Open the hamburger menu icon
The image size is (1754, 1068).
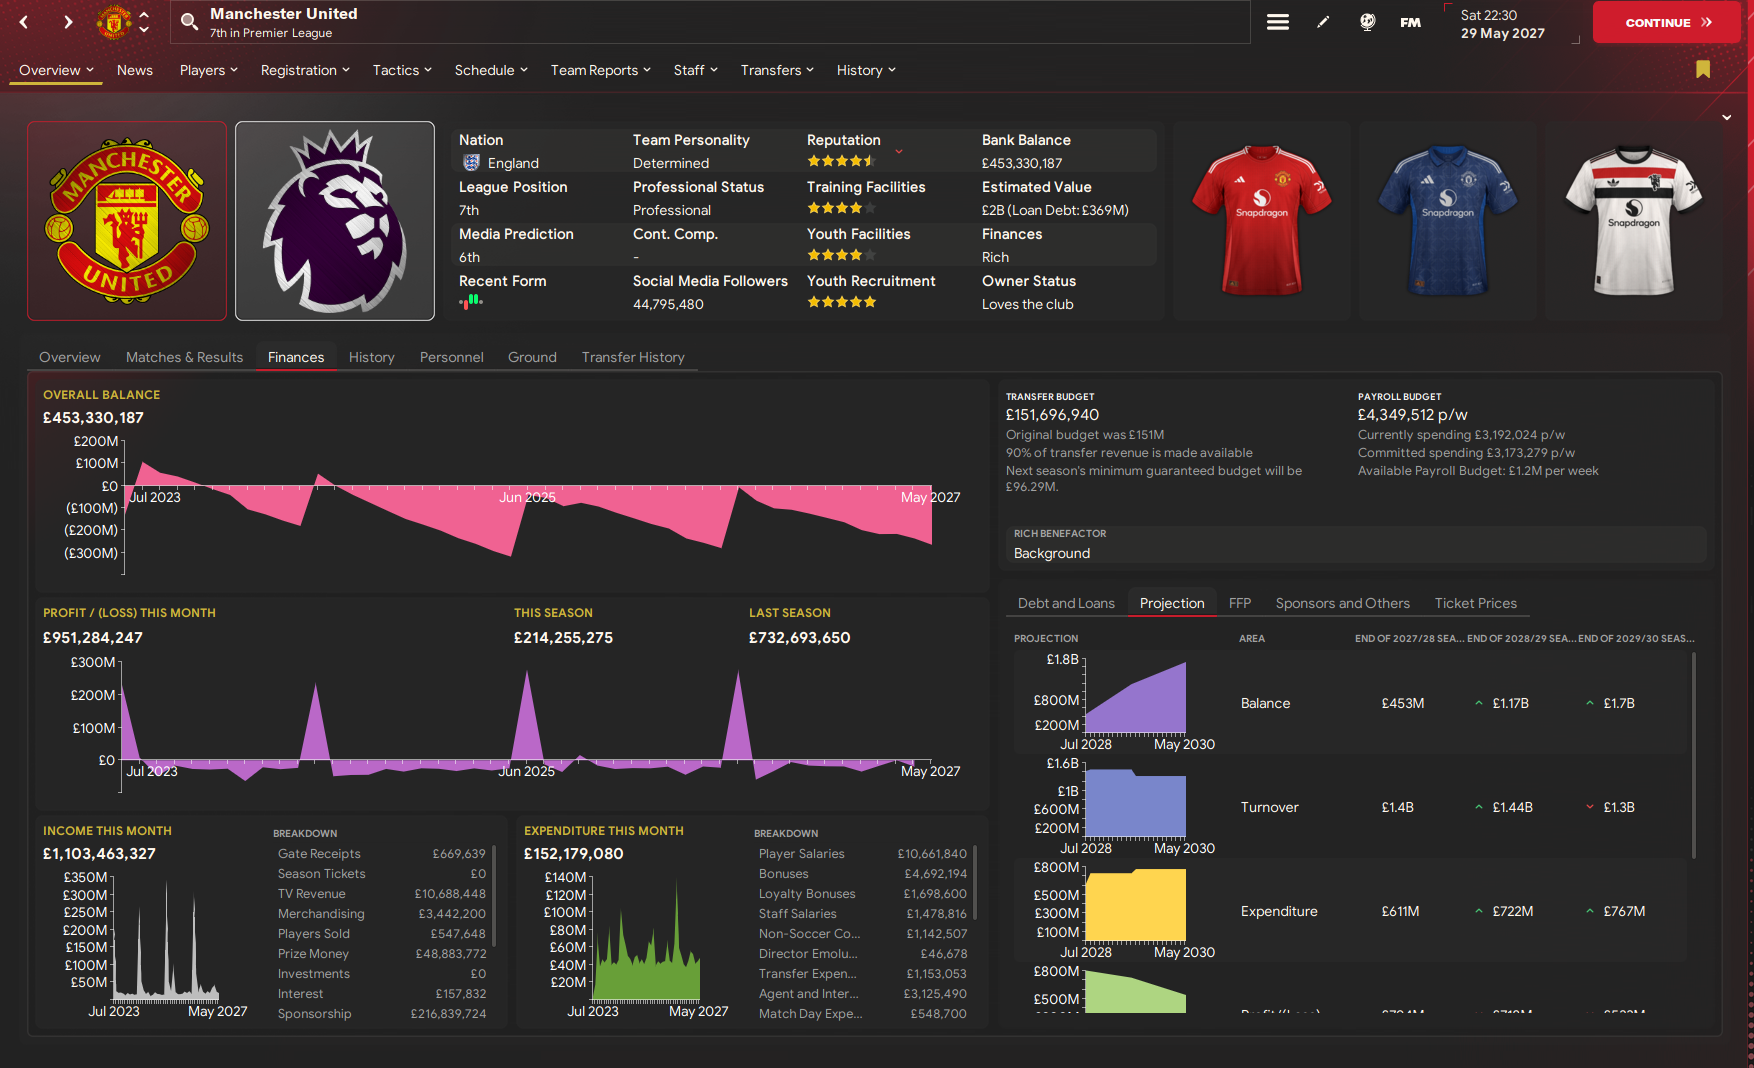(x=1277, y=22)
